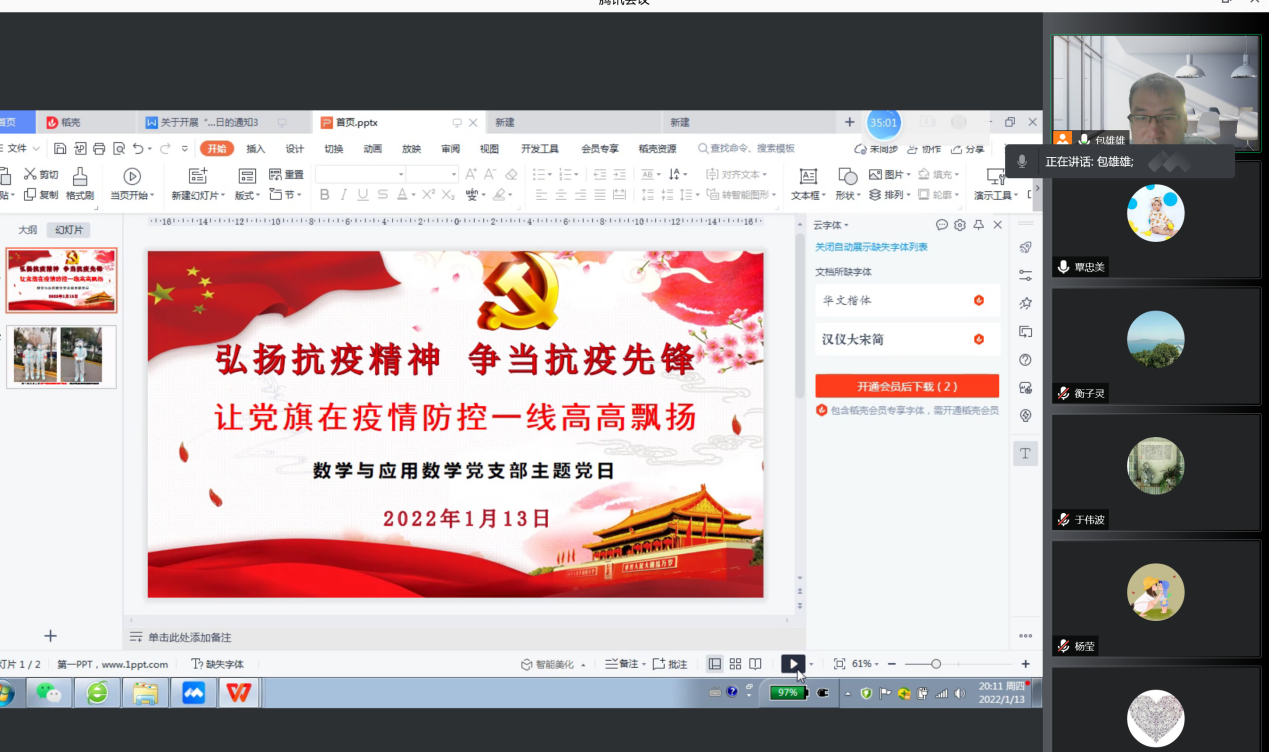
Task: Click the 文本框 text box tool
Action: coord(807,183)
